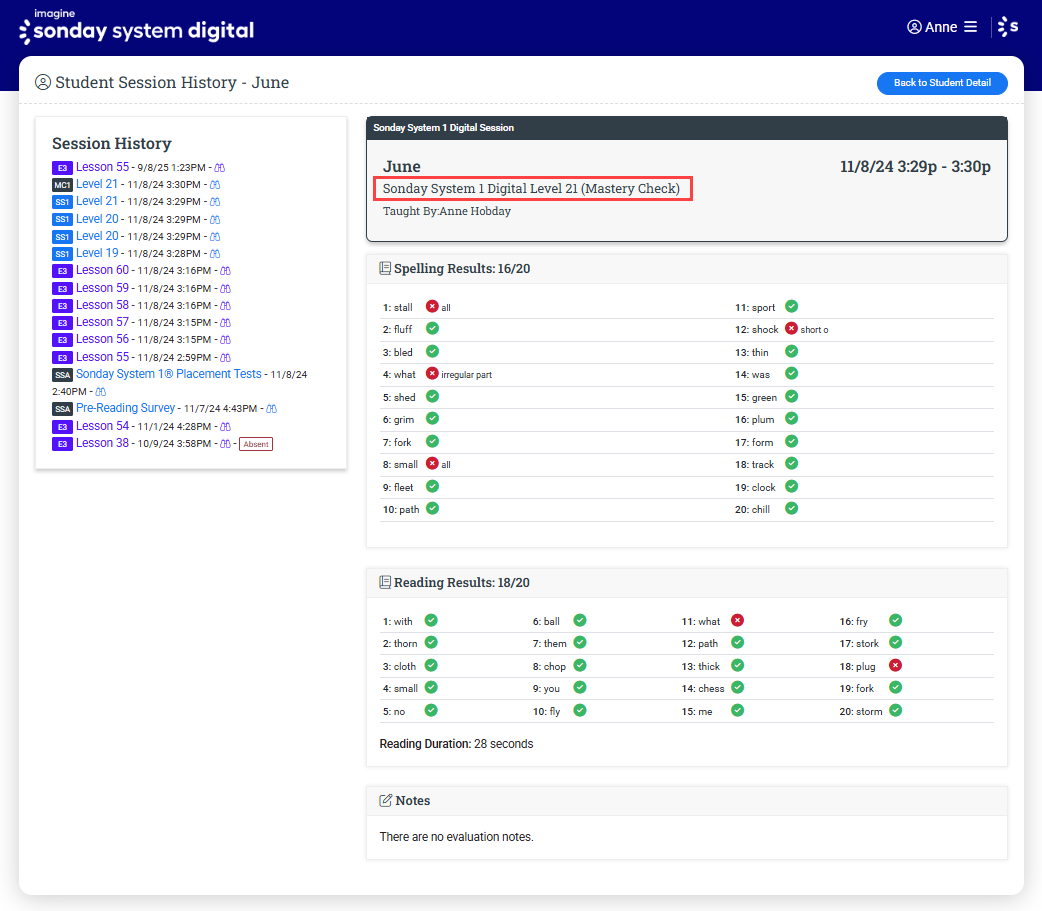Click binoculars icon beside Pre-Reading Survey
1042x911 pixels.
tap(271, 409)
